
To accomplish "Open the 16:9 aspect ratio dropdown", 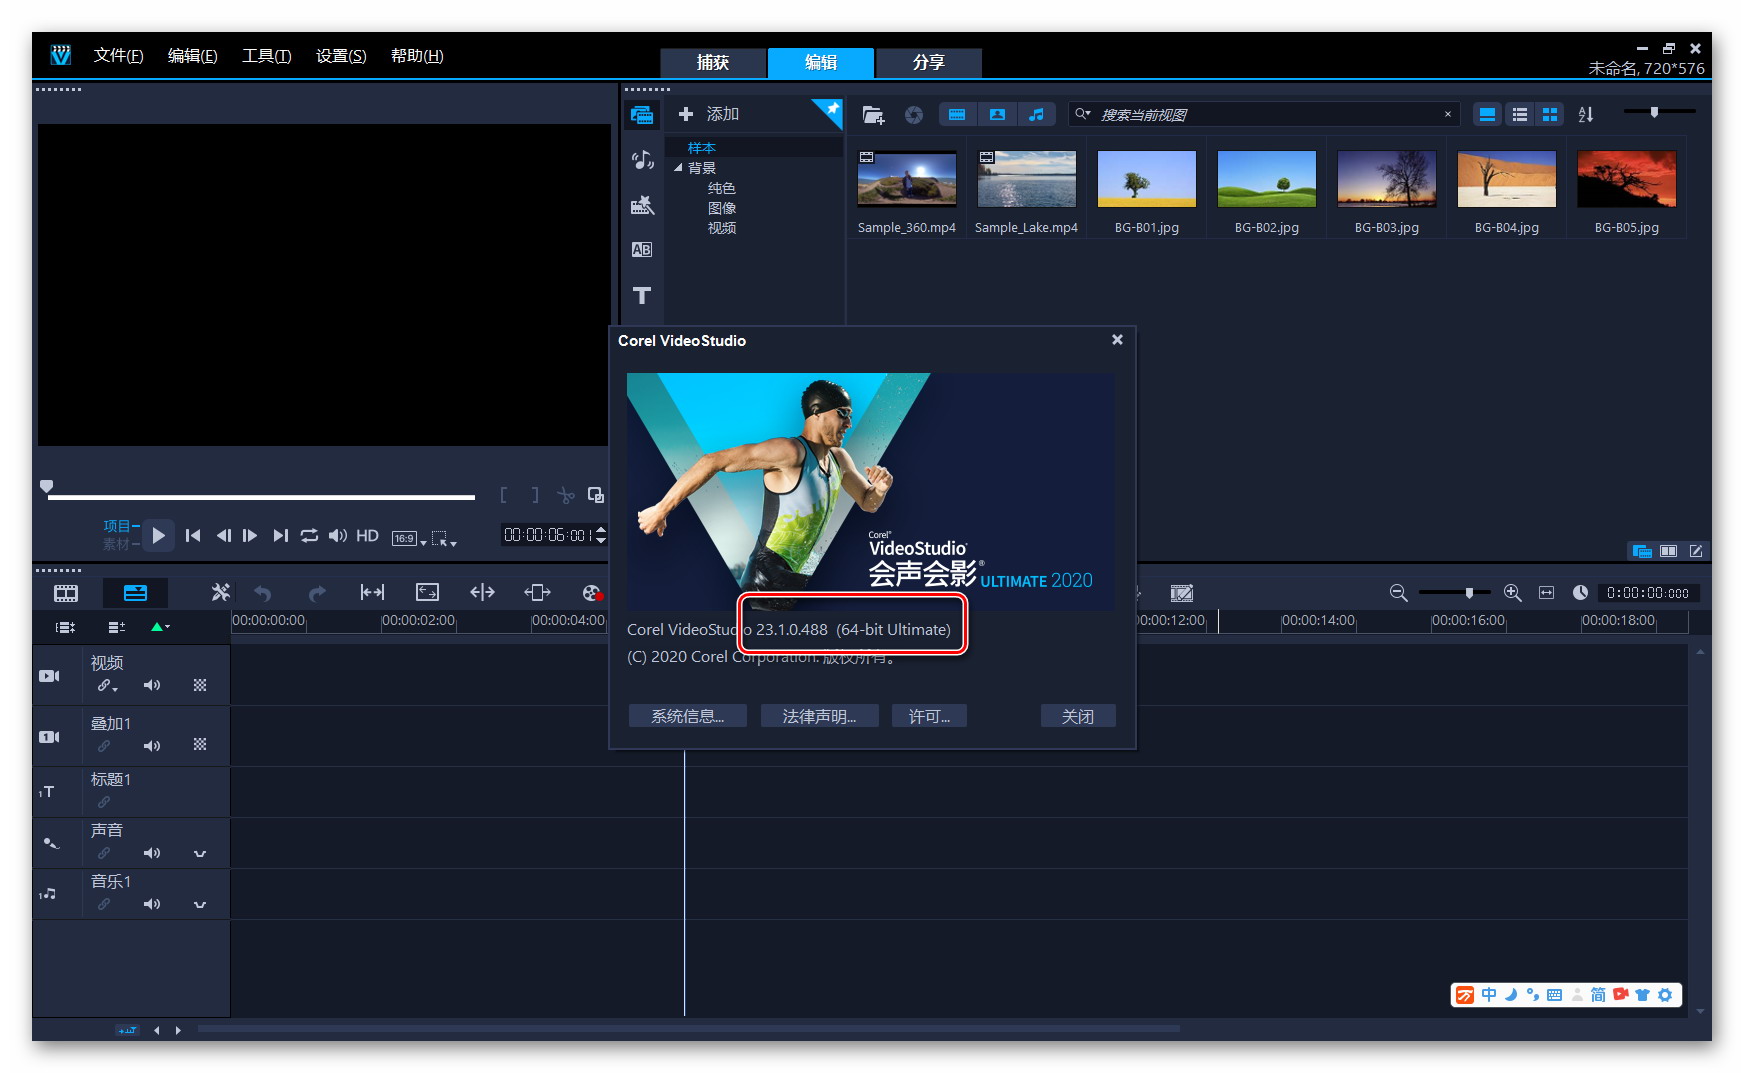I will [409, 539].
